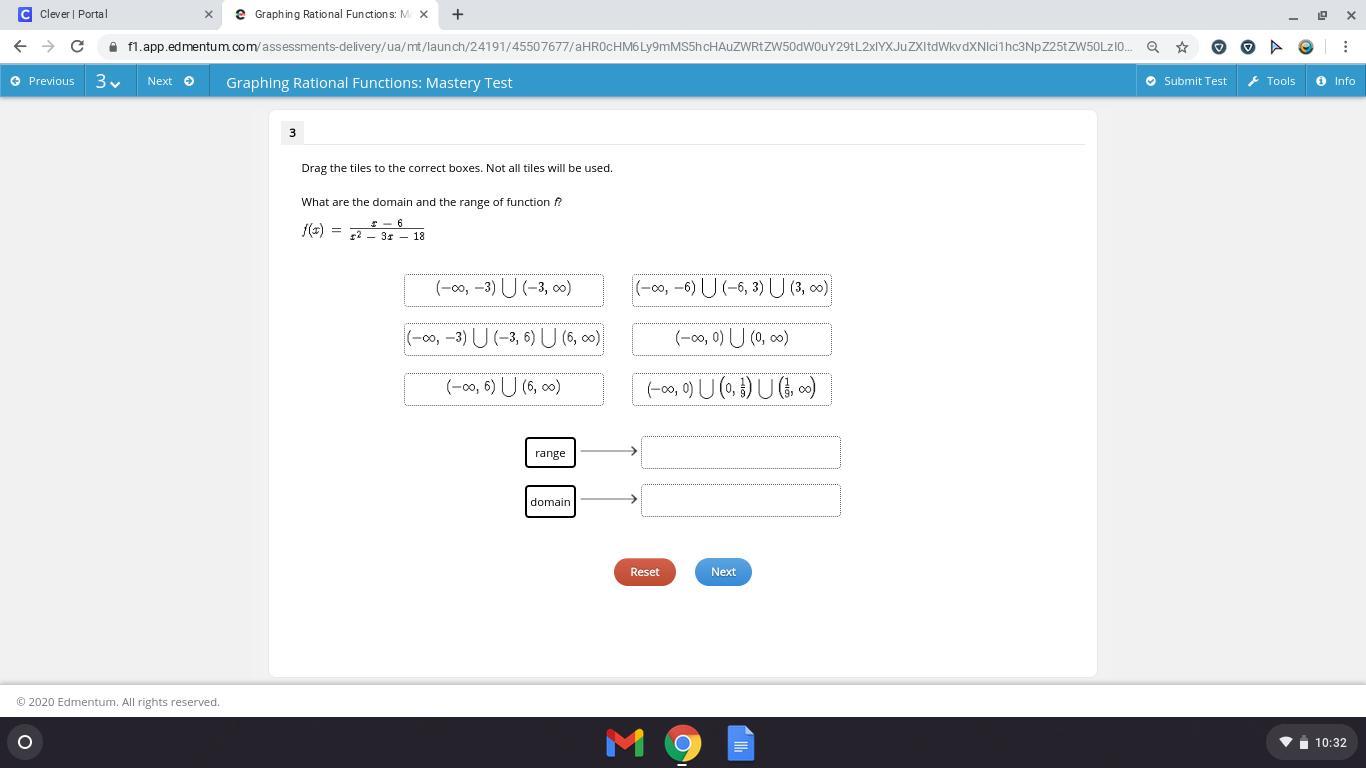Open the Chrome profile avatar icon
Viewport: 1366px width, 768px height.
click(1305, 47)
